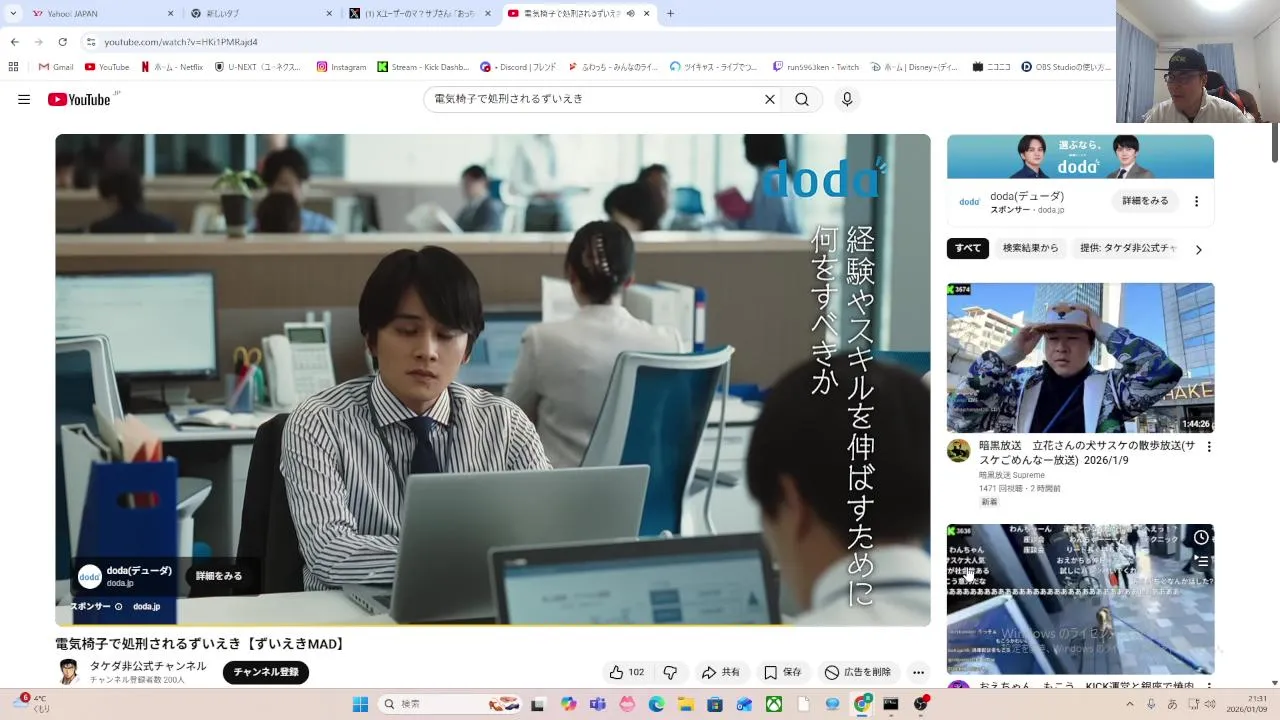Click 詳細をみる on the video ad overlay

tap(219, 576)
